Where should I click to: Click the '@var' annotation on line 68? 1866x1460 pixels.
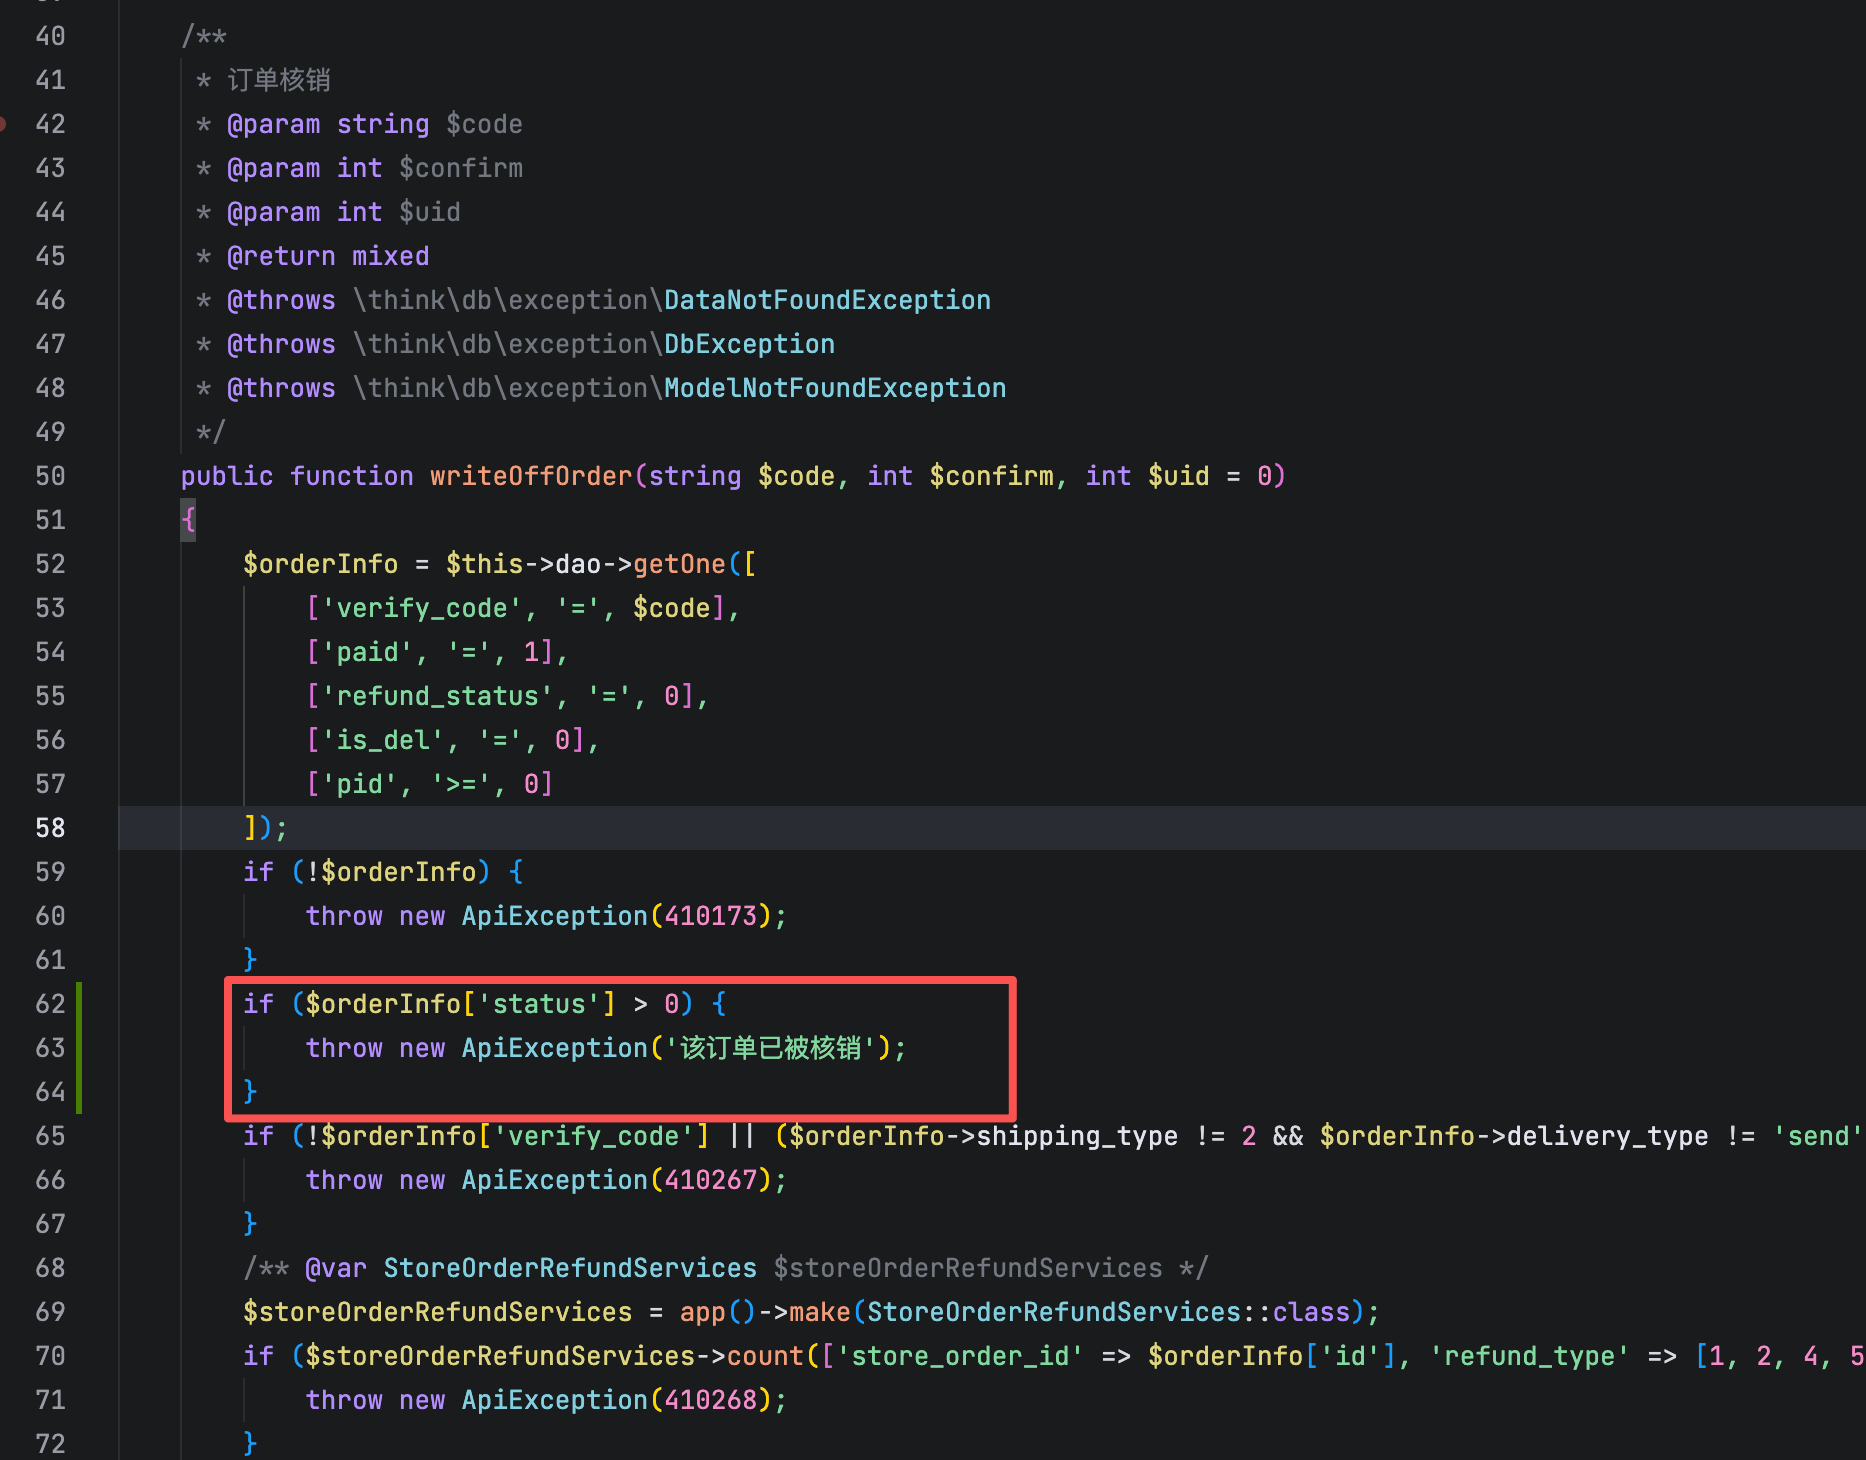click(336, 1268)
